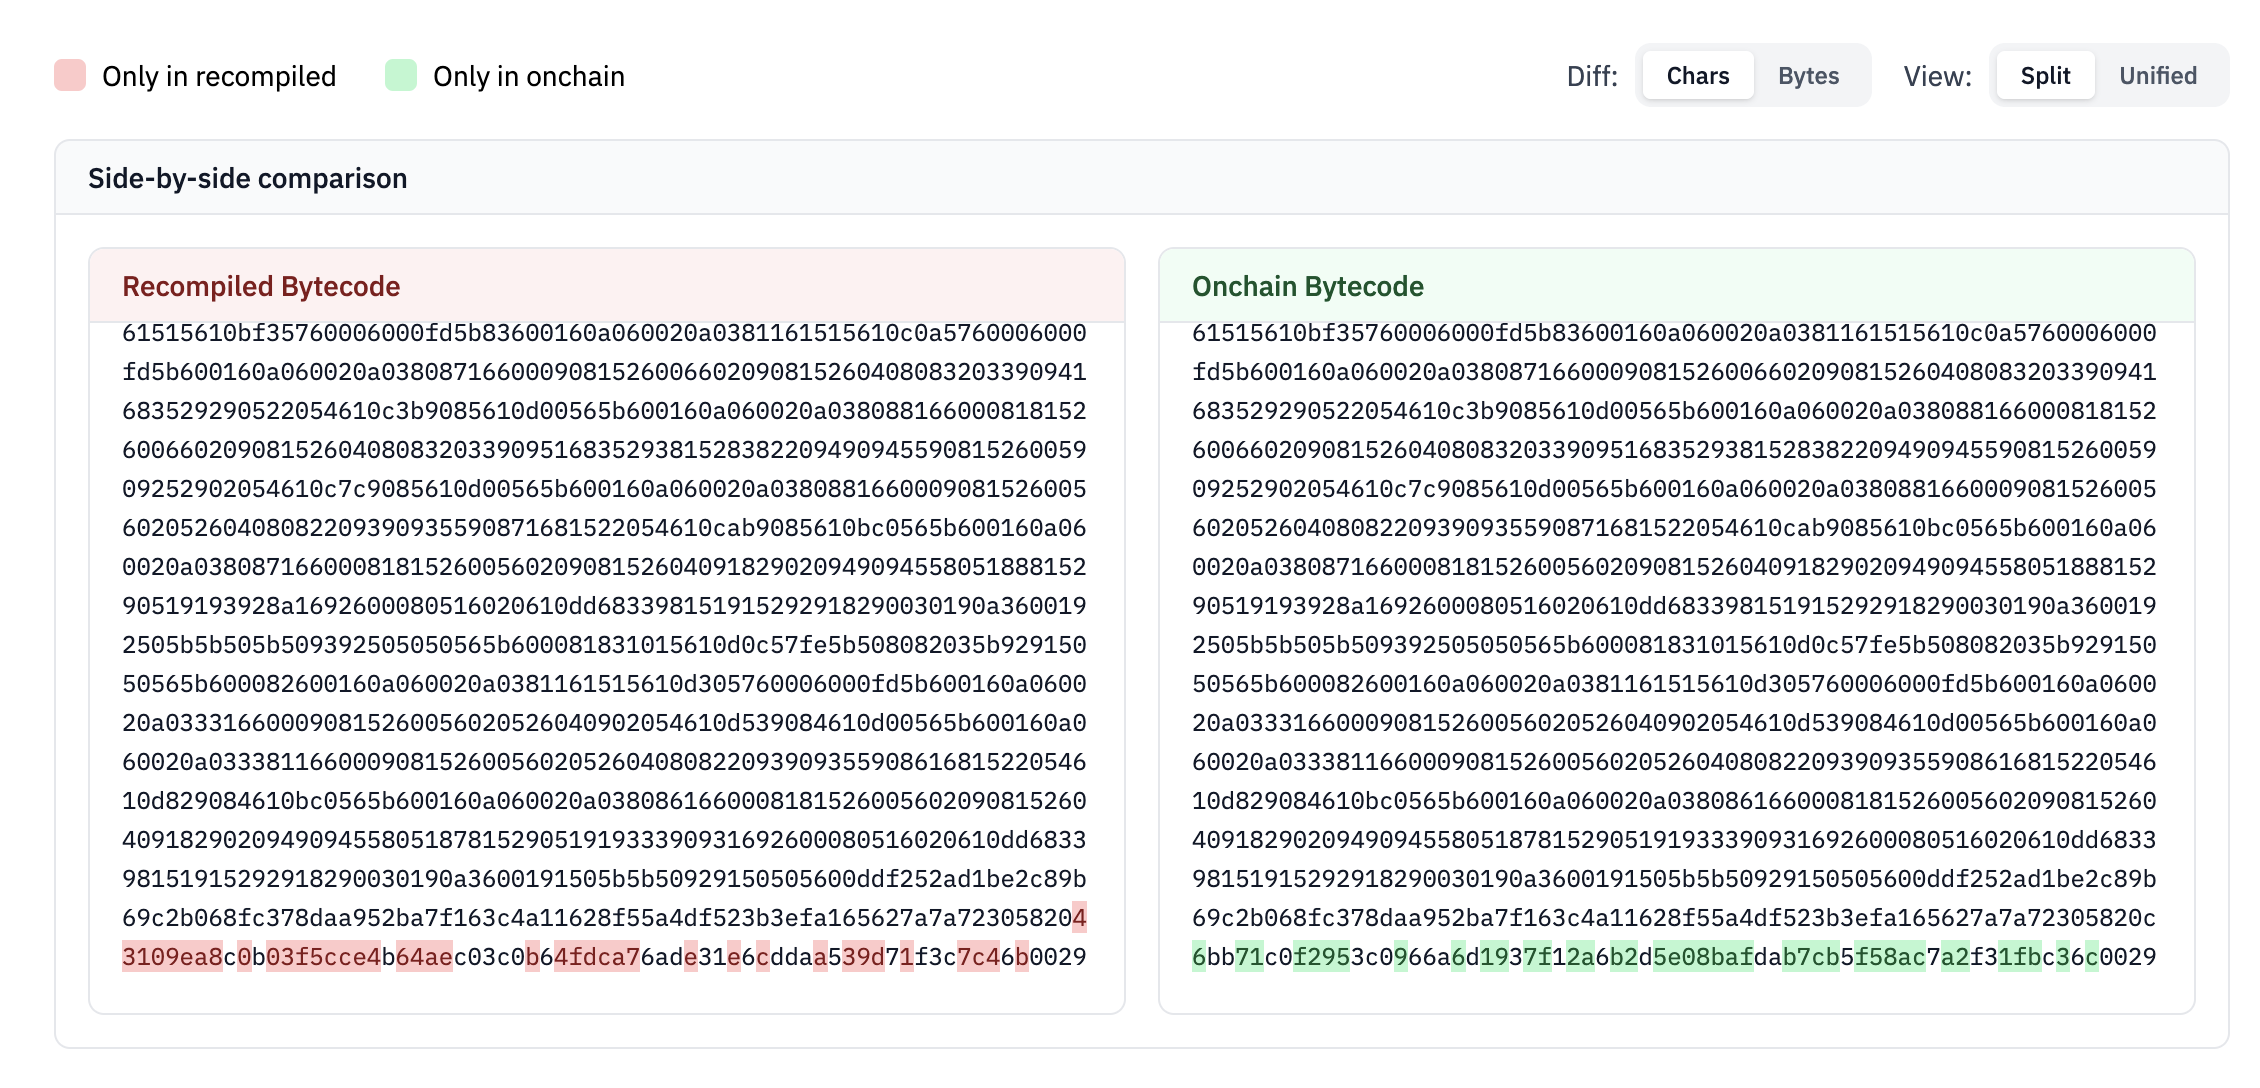Select the Split view option
2260x1088 pixels.
pyautogui.click(x=2044, y=75)
